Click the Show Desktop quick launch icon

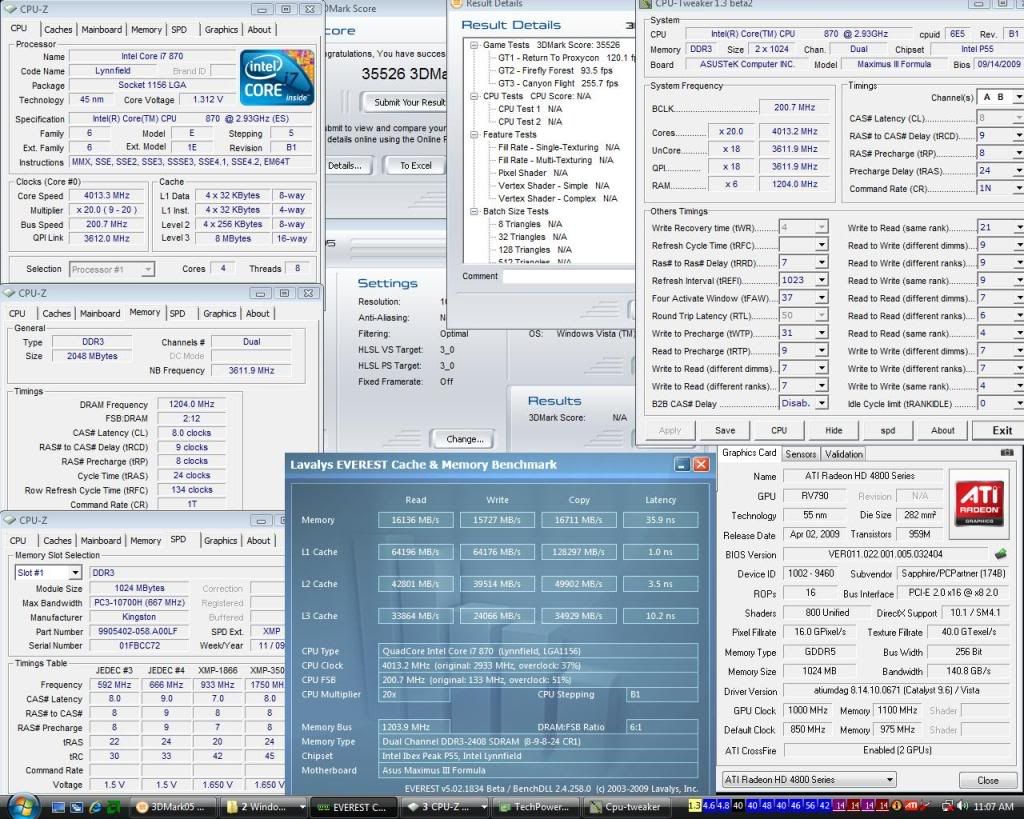59,807
